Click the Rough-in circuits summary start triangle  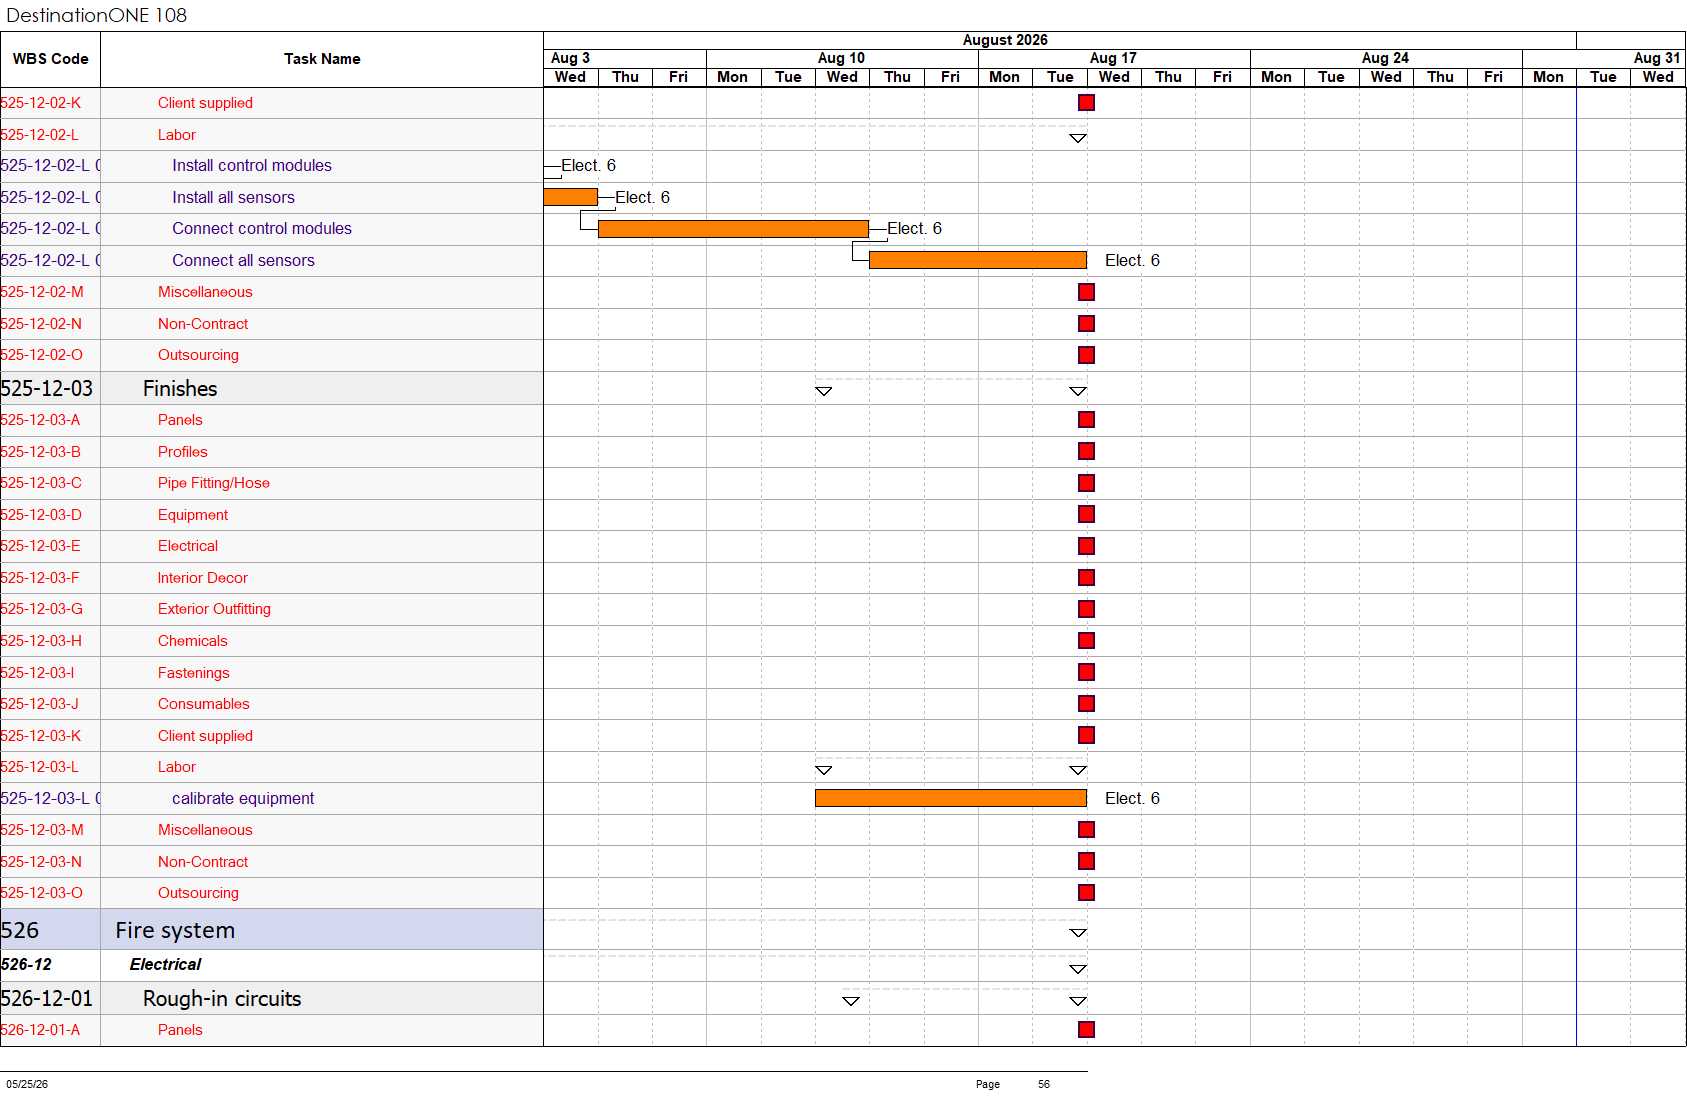(x=851, y=1001)
